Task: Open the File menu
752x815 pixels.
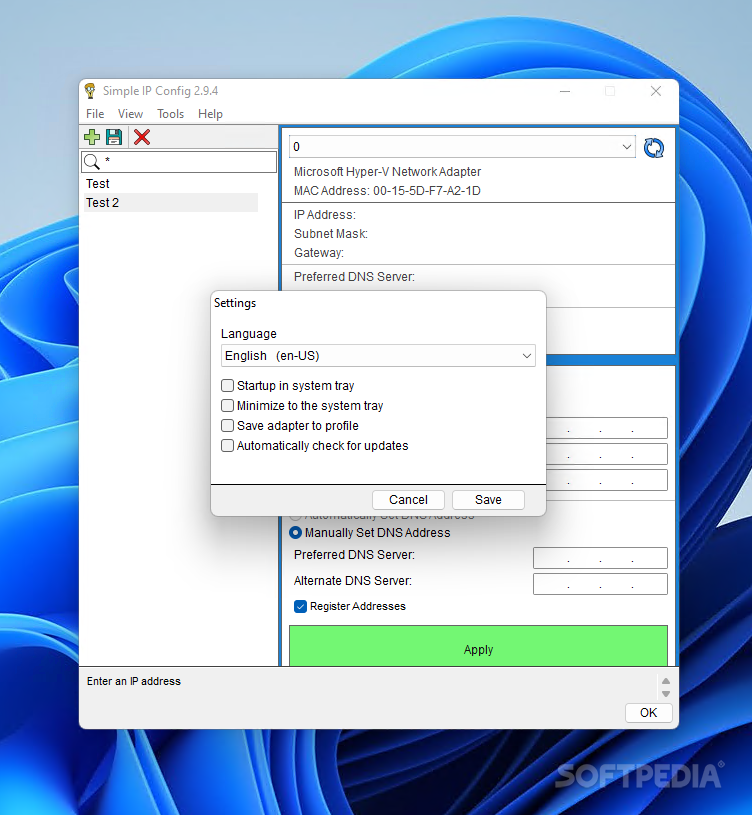Action: pyautogui.click(x=95, y=114)
